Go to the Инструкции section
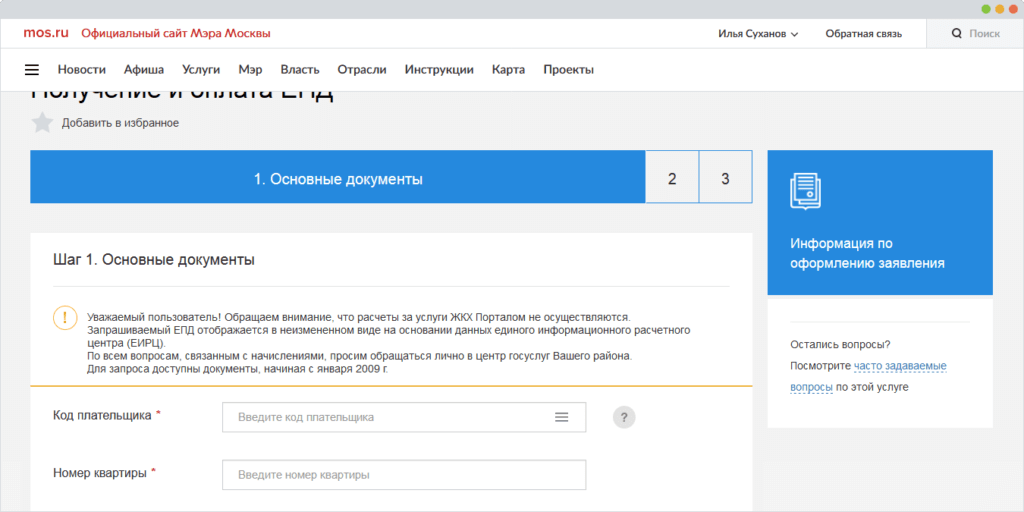The height and width of the screenshot is (512, 1024). pyautogui.click(x=439, y=70)
